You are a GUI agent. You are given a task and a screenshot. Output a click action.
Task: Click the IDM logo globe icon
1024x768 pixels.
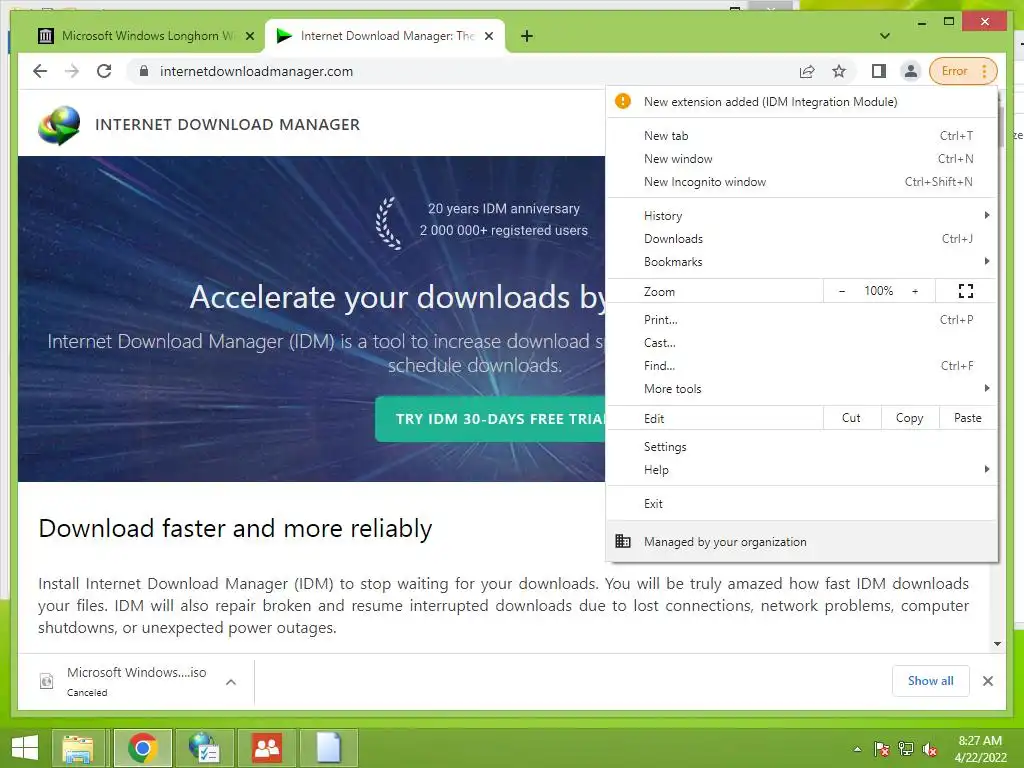tap(59, 125)
